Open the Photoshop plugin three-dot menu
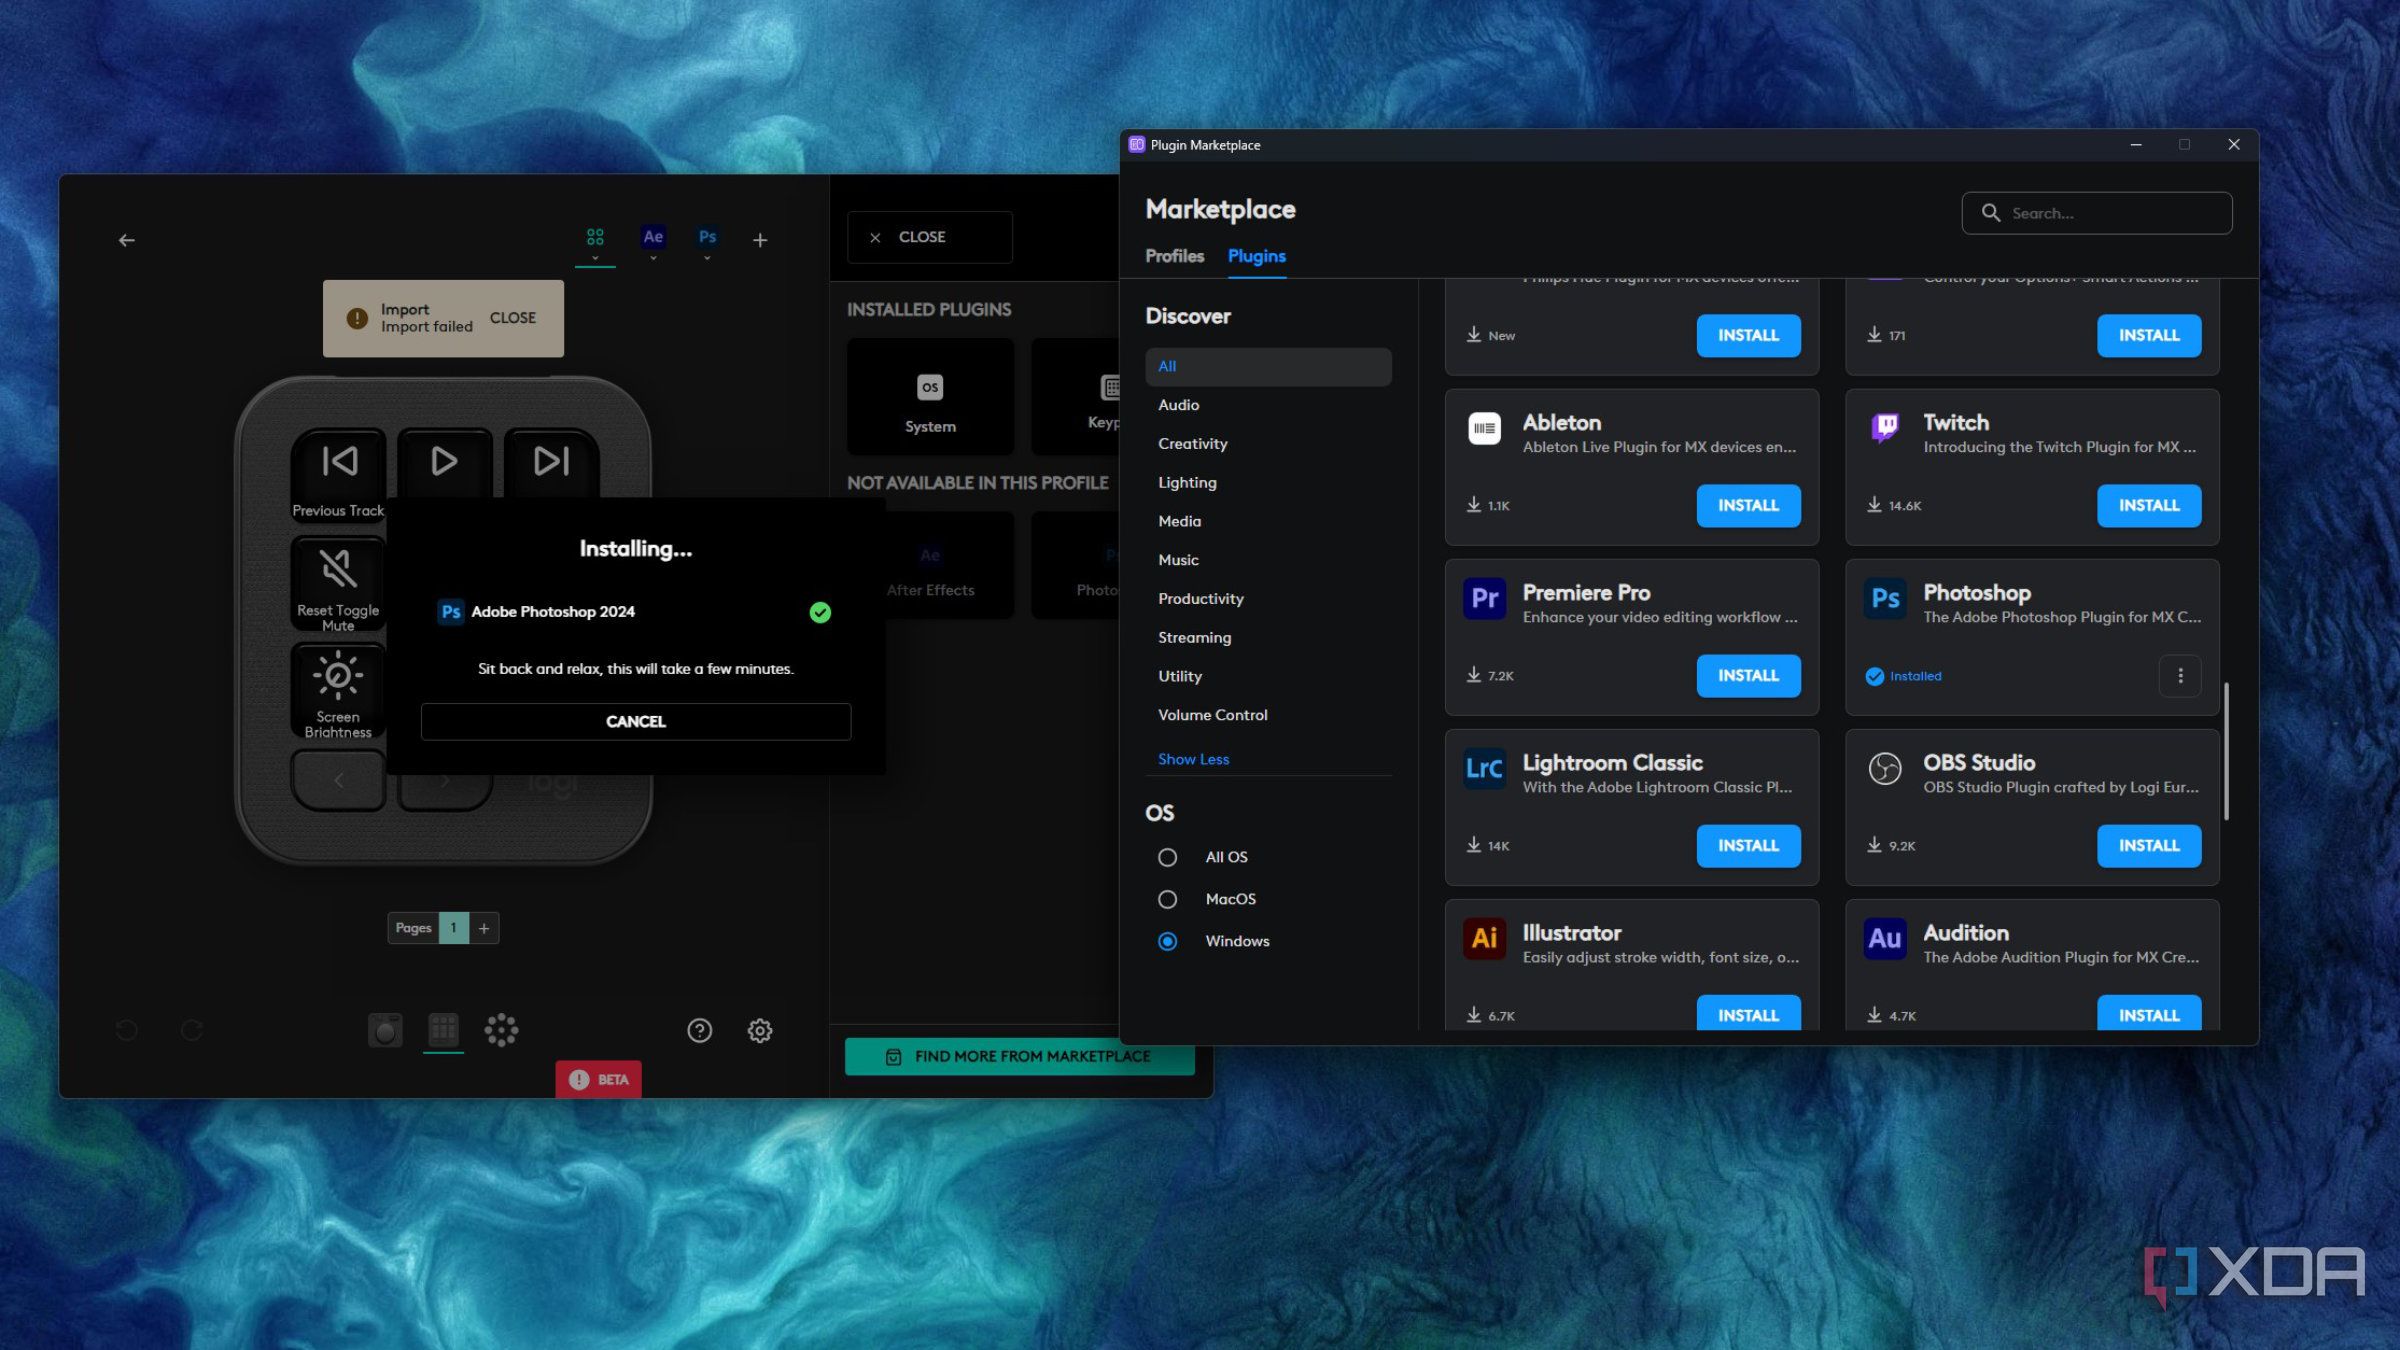2400x1350 pixels. coord(2180,676)
